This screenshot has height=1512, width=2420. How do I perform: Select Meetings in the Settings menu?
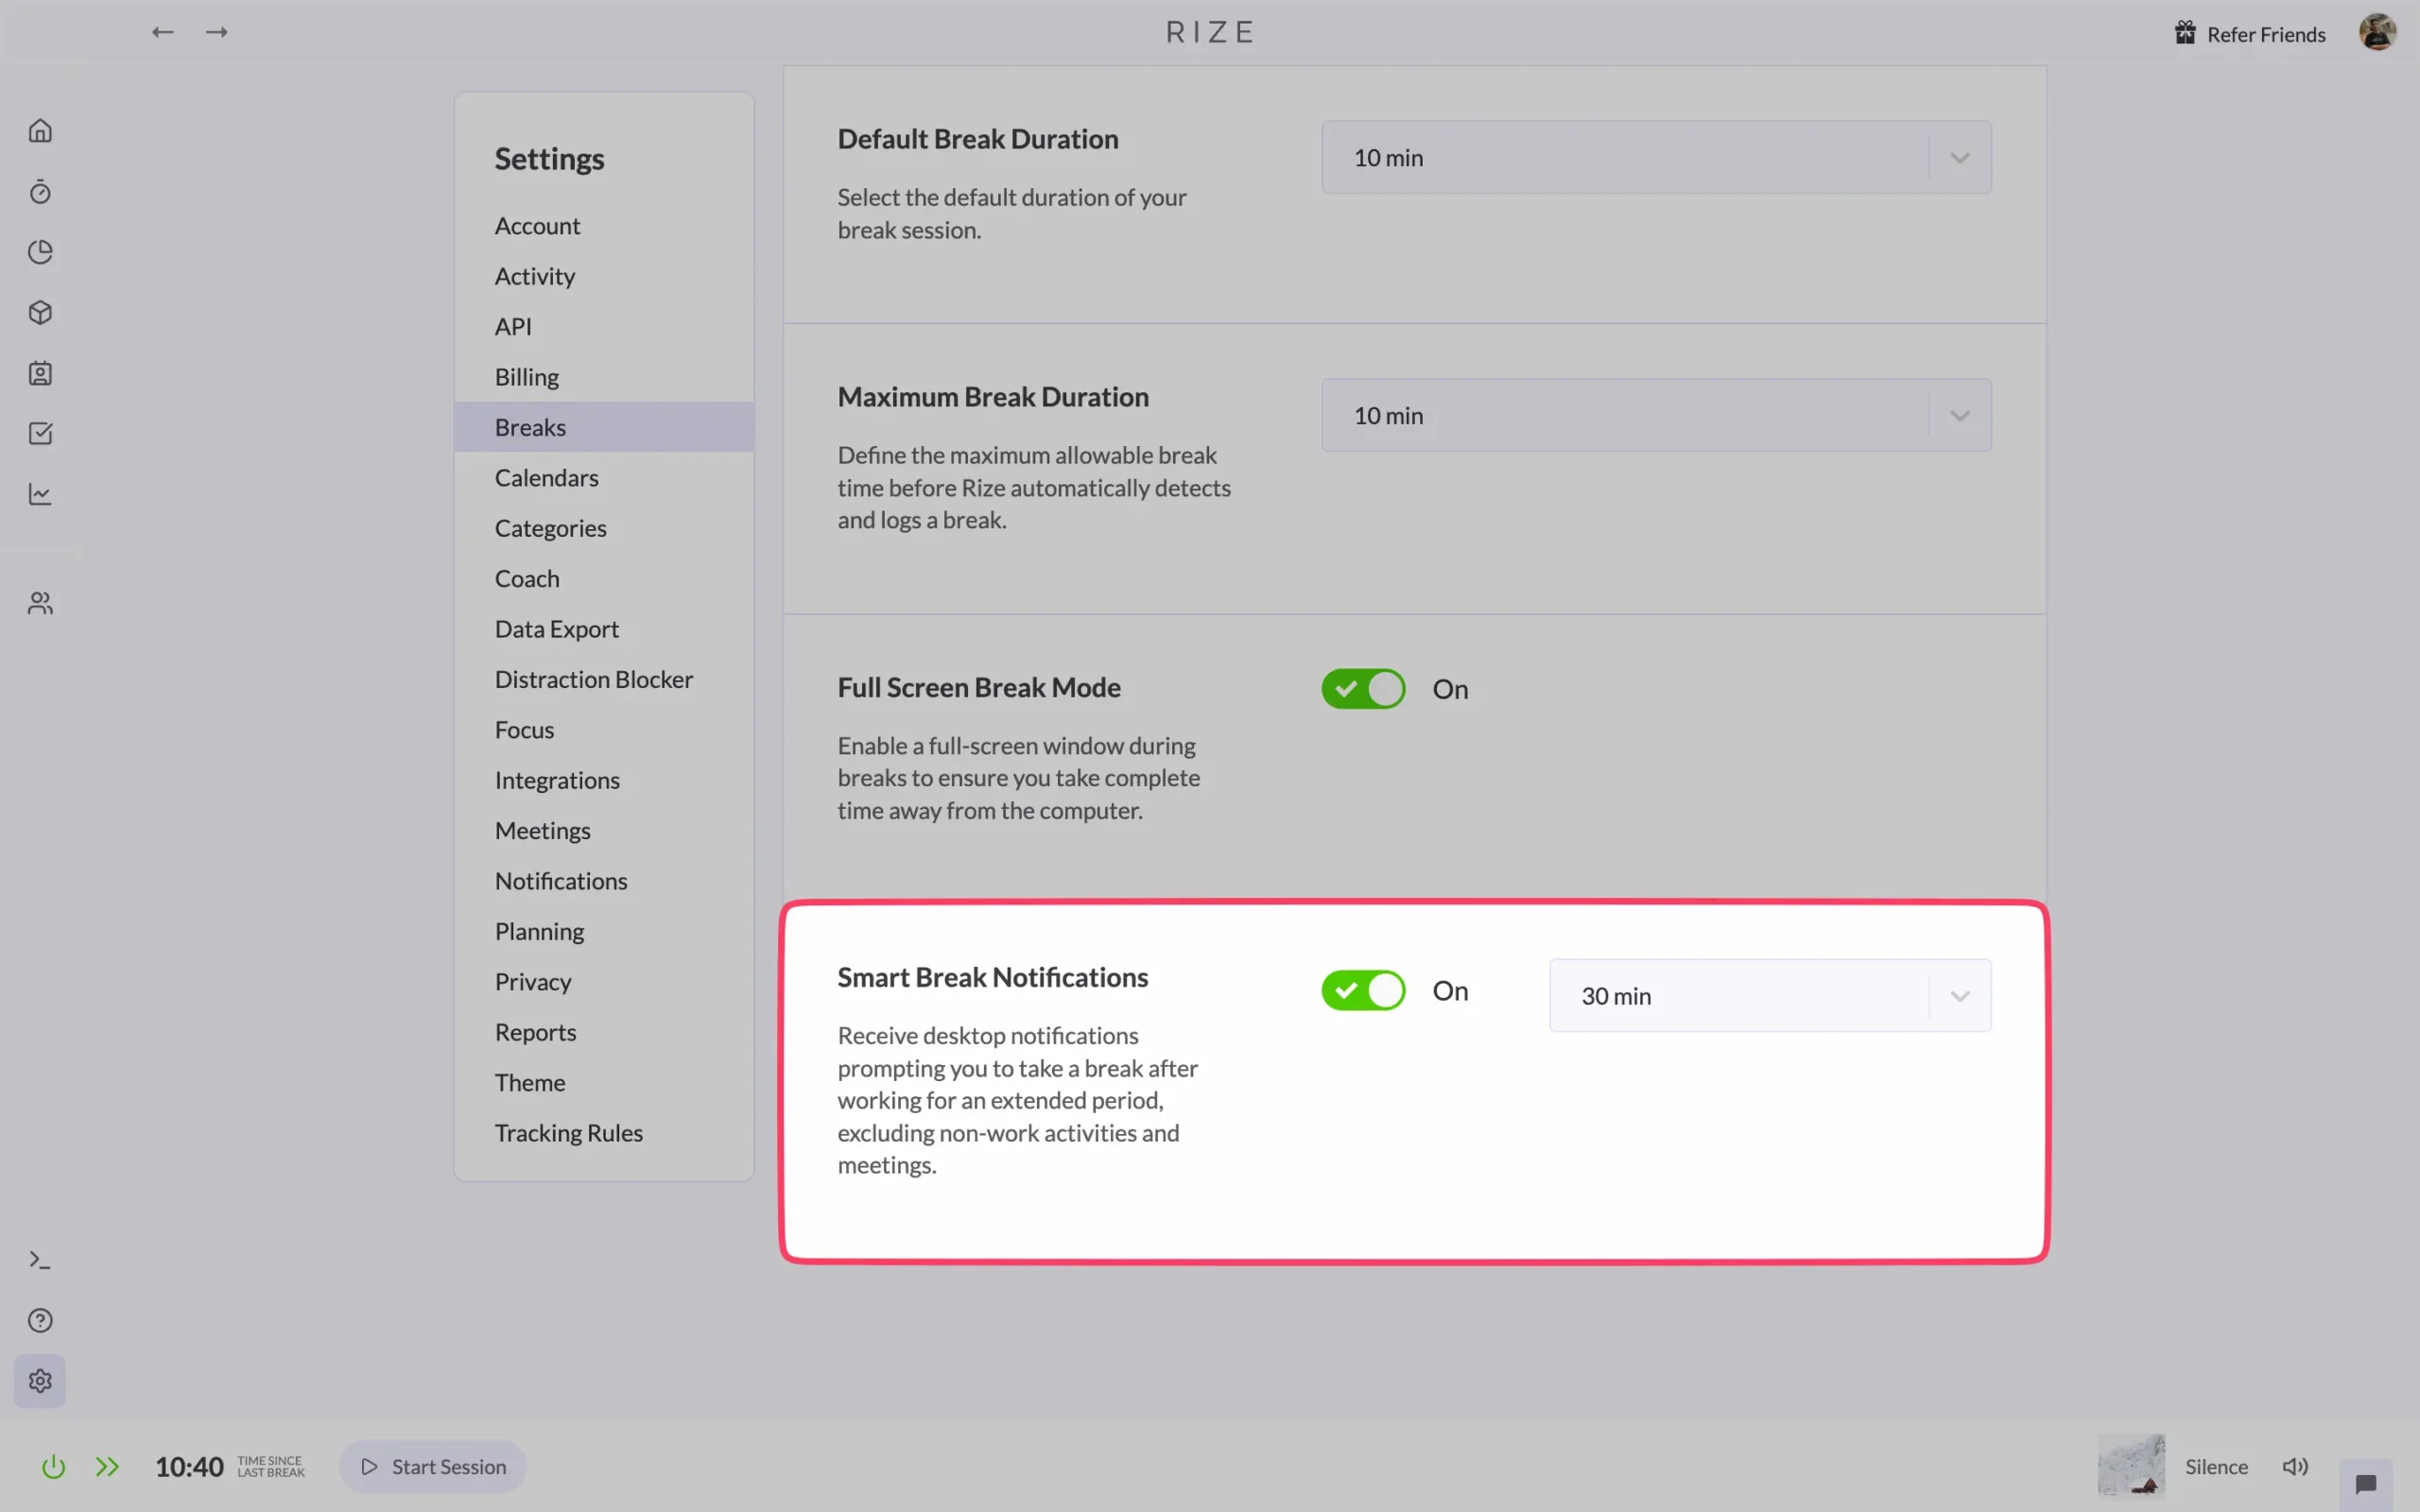[604, 830]
